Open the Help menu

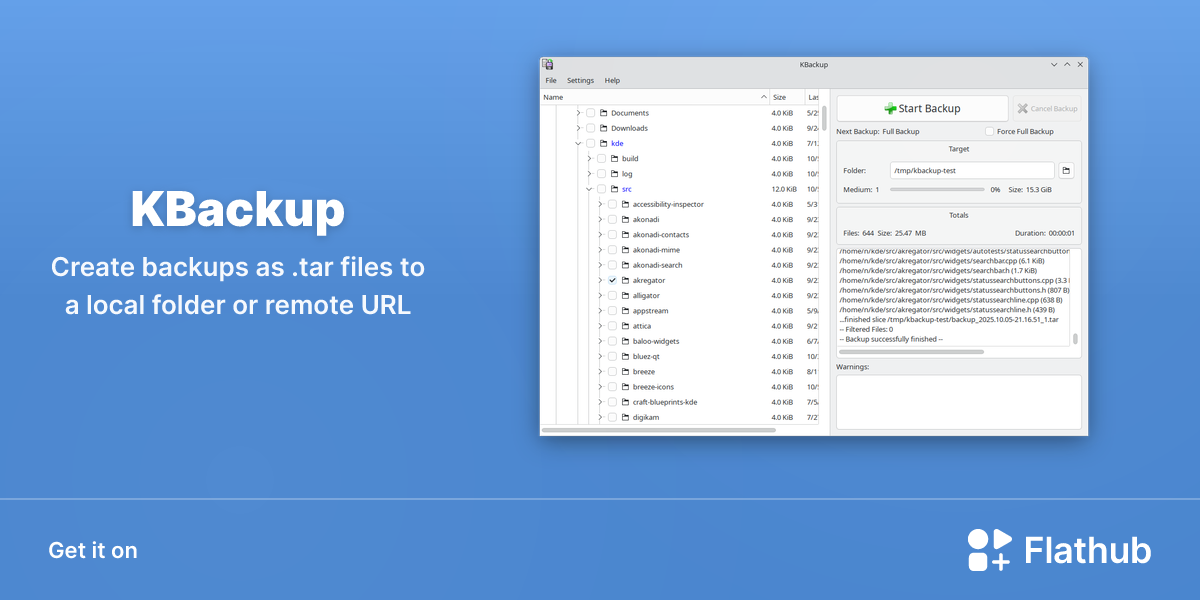coord(612,80)
